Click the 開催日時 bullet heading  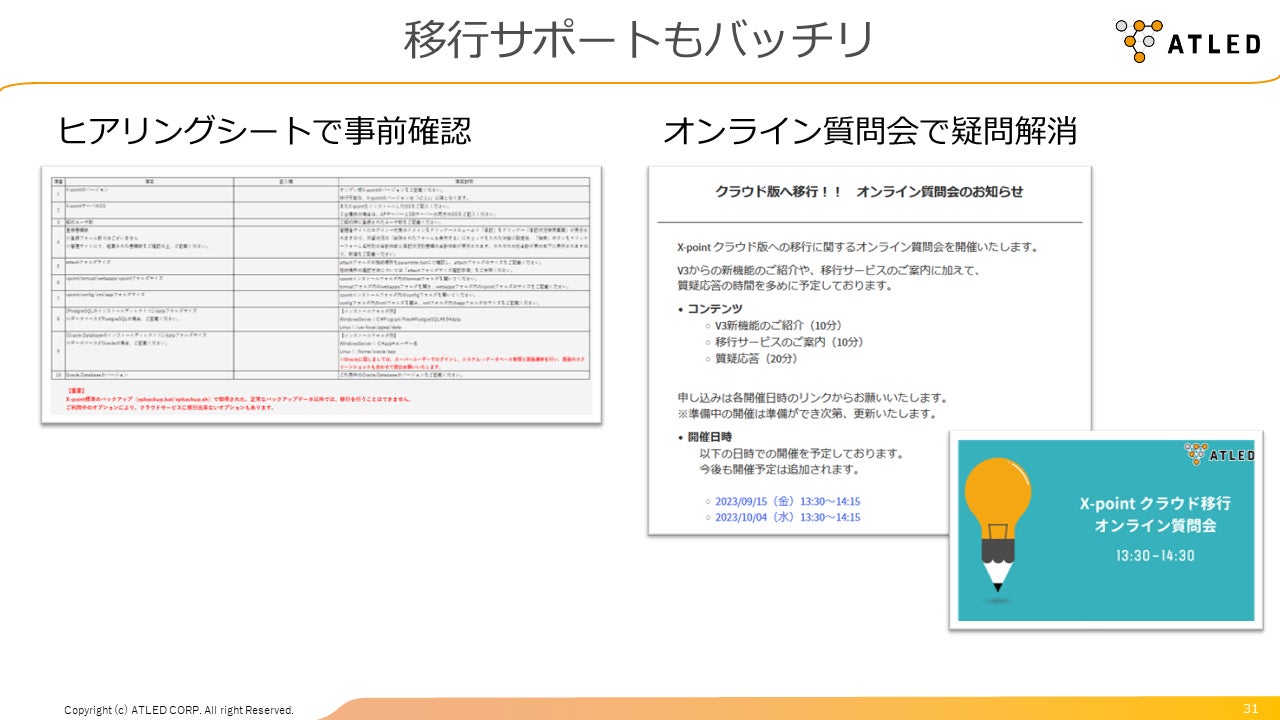(712, 437)
